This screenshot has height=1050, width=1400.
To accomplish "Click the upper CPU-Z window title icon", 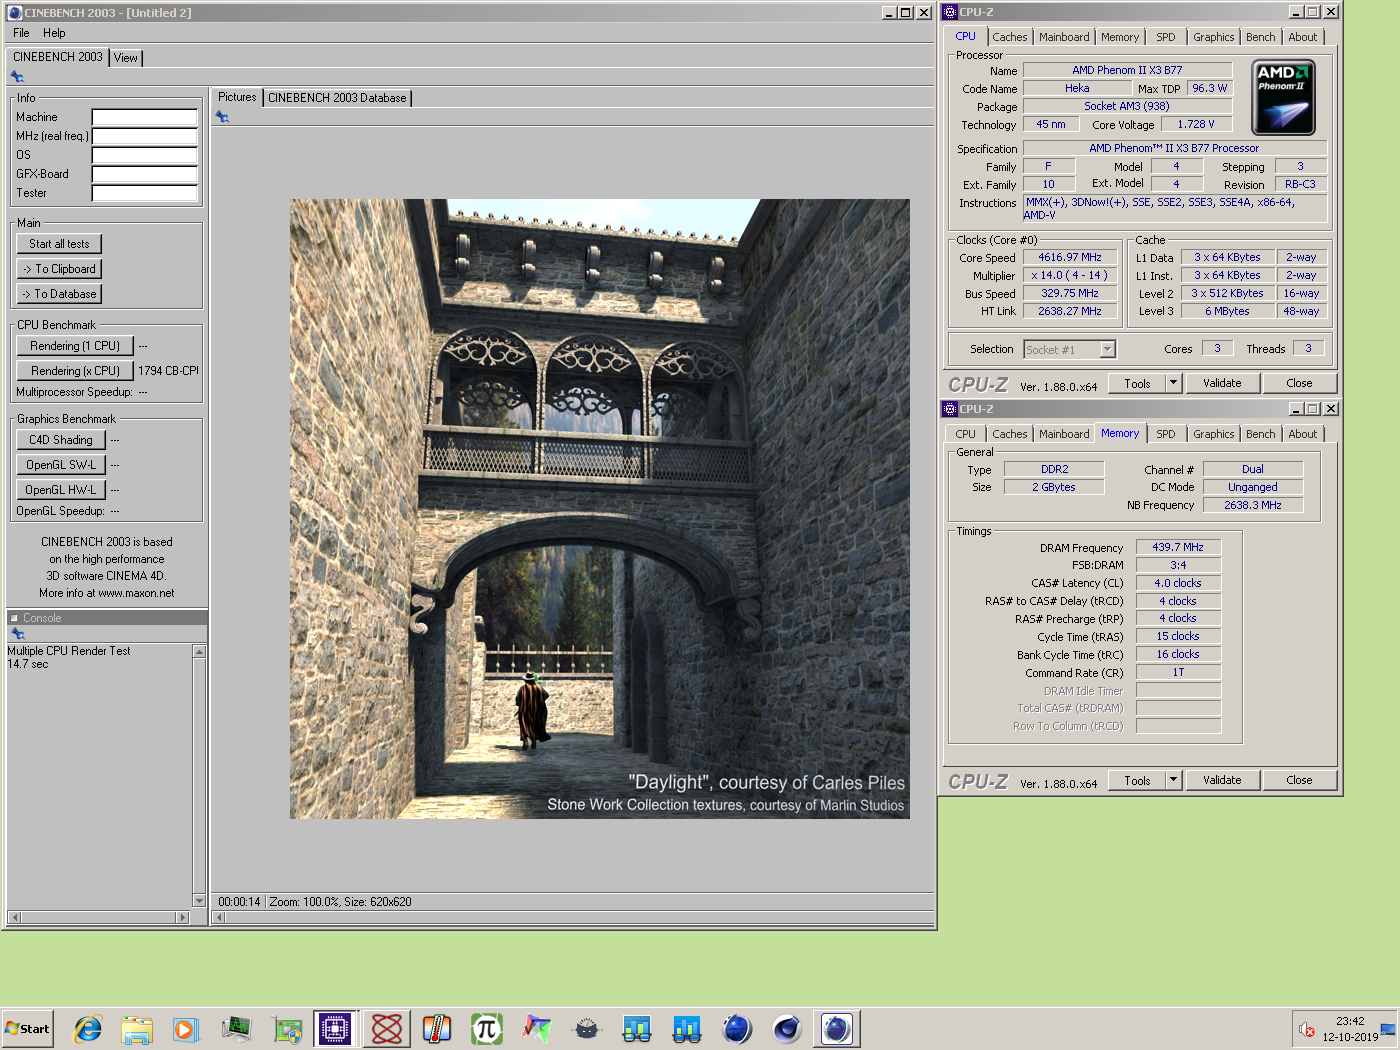I will 950,12.
